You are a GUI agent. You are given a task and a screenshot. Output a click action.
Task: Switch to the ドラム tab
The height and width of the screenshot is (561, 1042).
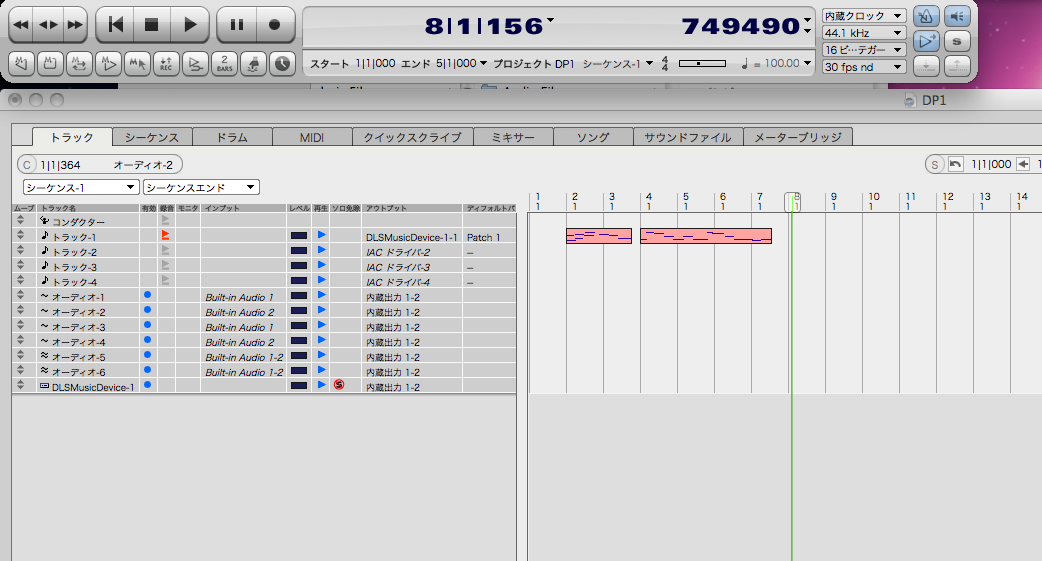pos(232,138)
